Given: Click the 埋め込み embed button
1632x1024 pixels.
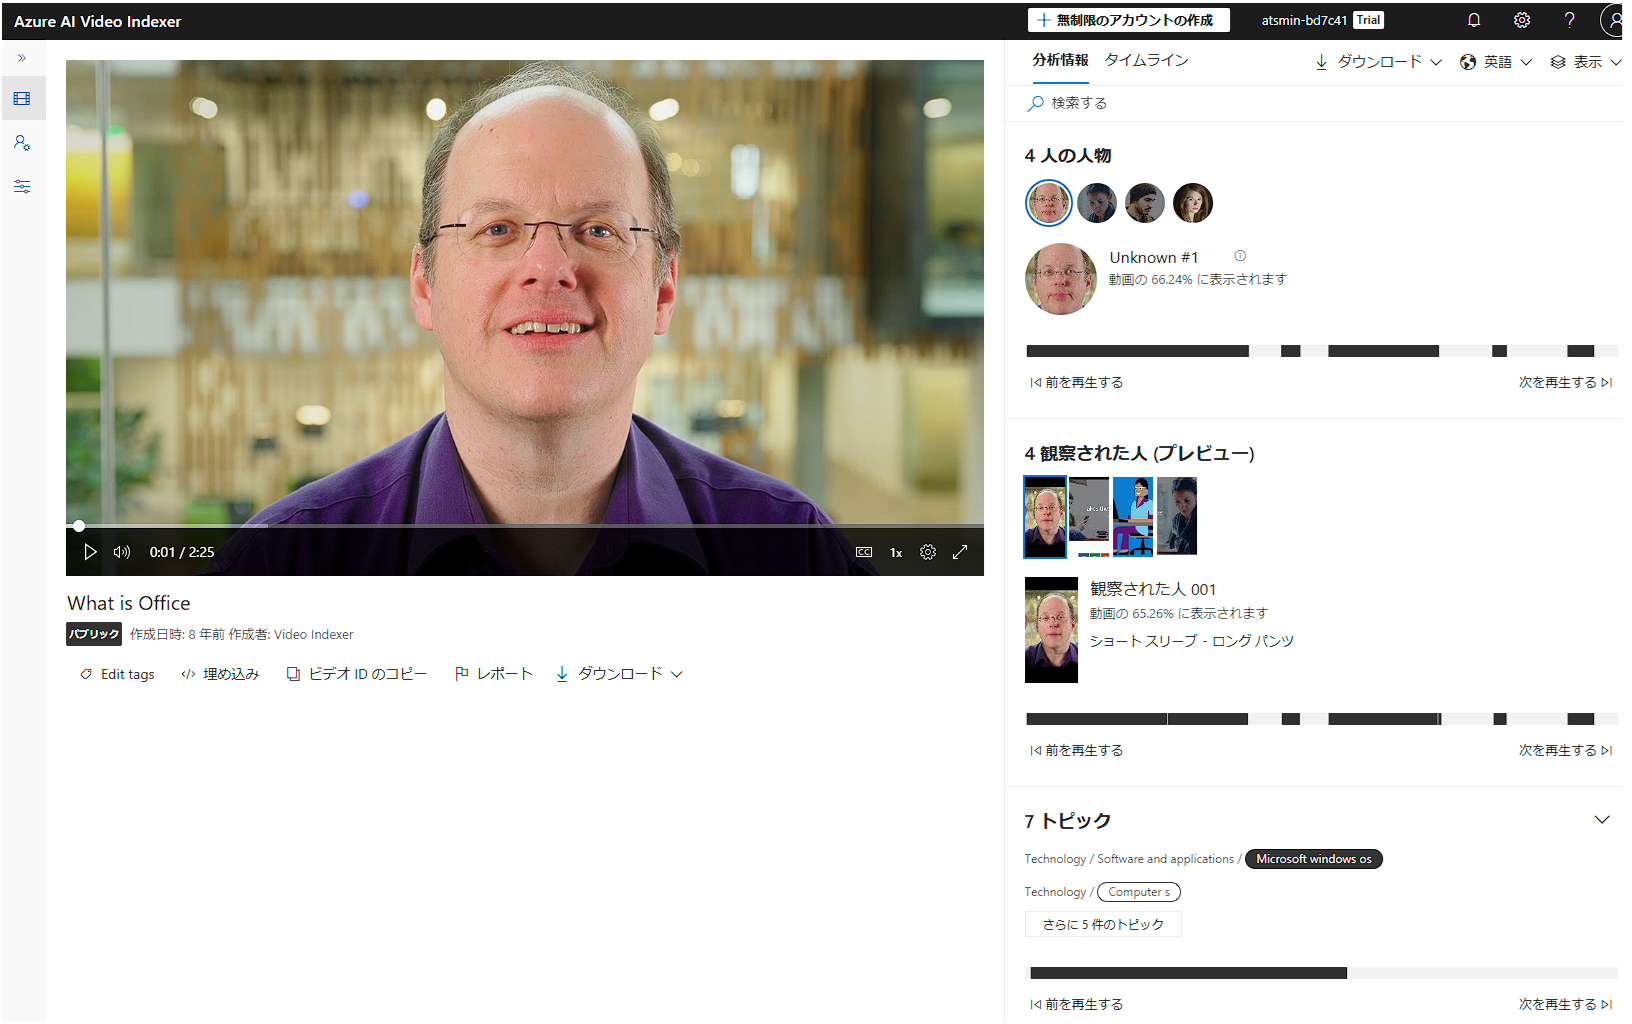Looking at the screenshot, I should point(220,674).
